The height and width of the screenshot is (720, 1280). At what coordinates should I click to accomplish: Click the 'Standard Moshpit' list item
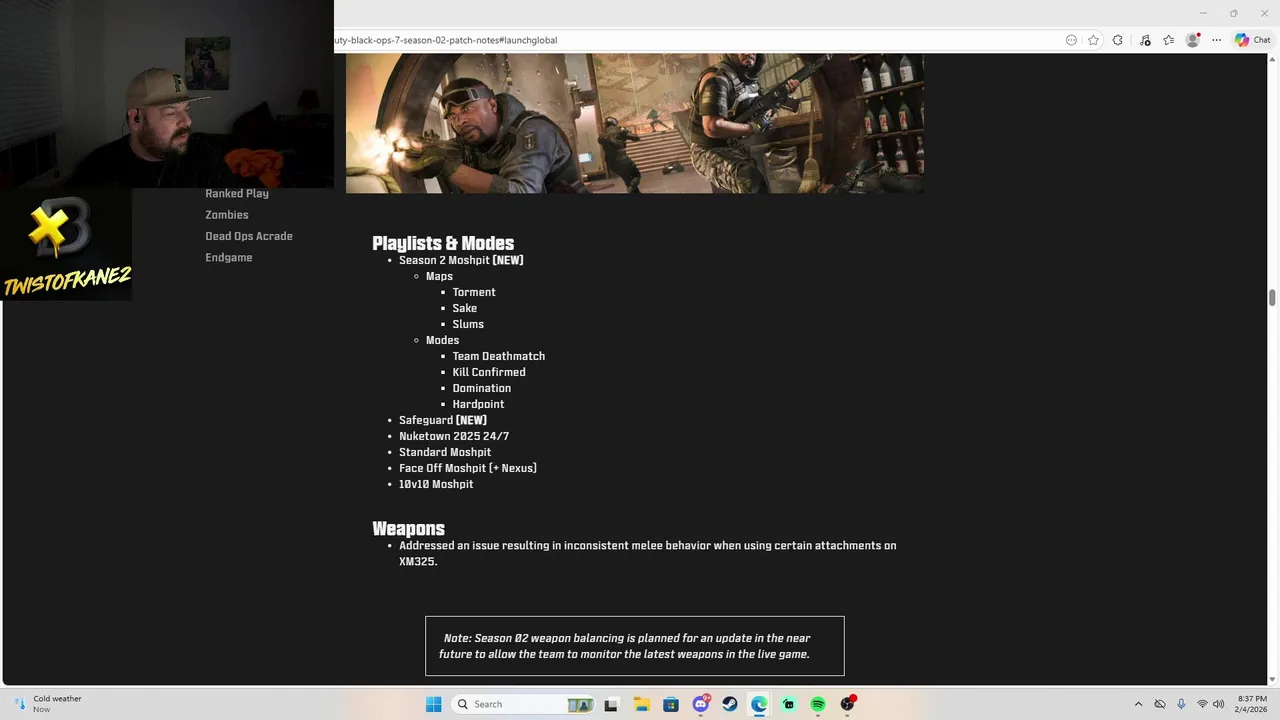click(x=445, y=452)
